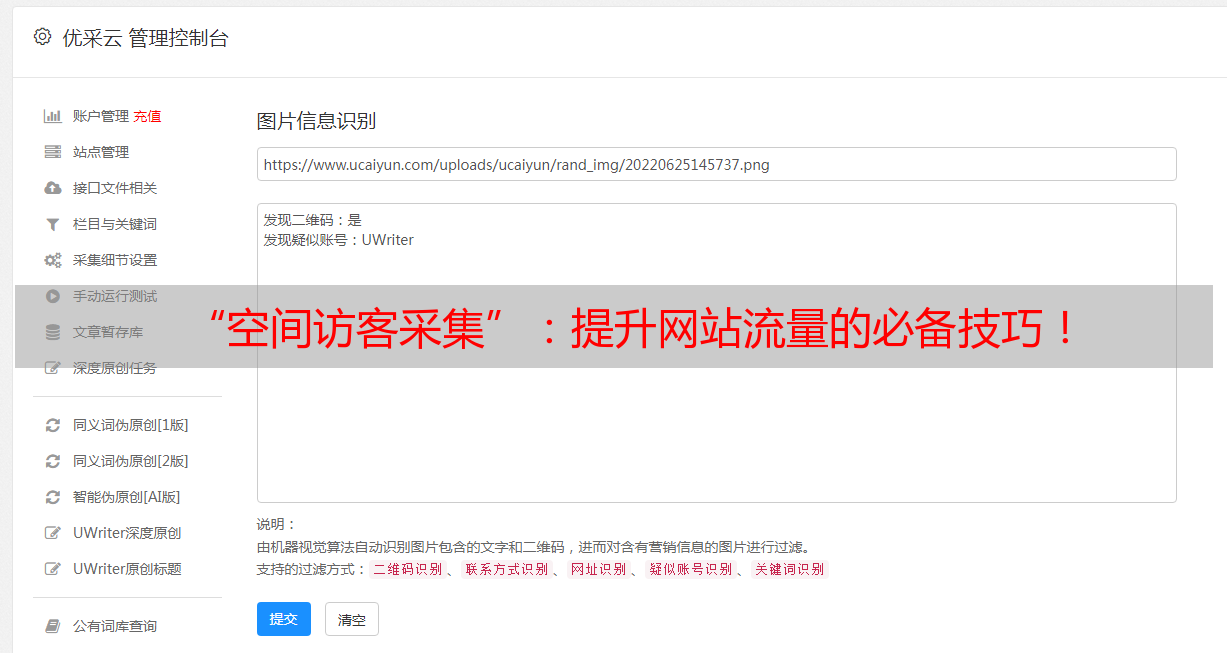Go to 接口文件相关 section

[x=115, y=188]
